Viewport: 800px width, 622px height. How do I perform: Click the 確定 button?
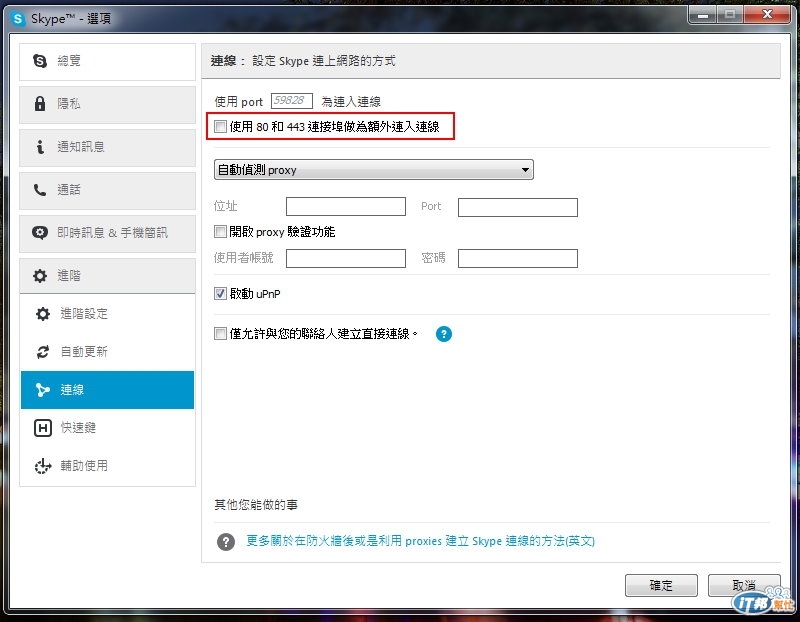tap(661, 585)
